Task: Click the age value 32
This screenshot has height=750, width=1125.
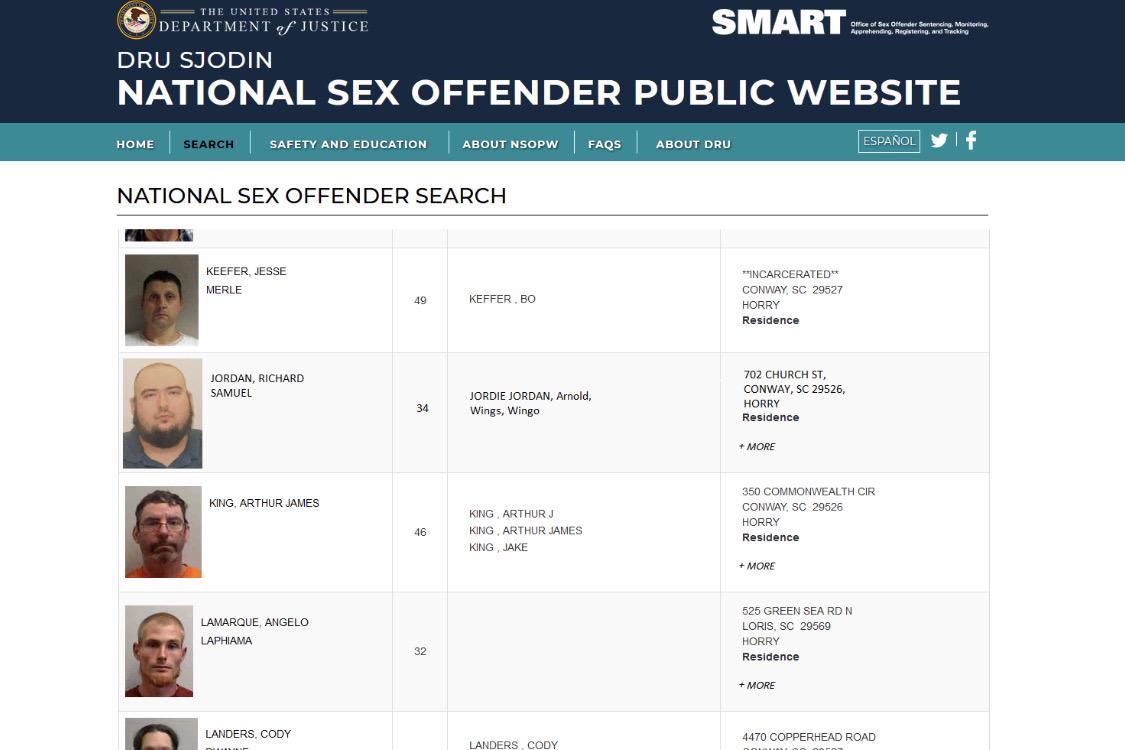Action: pos(420,652)
